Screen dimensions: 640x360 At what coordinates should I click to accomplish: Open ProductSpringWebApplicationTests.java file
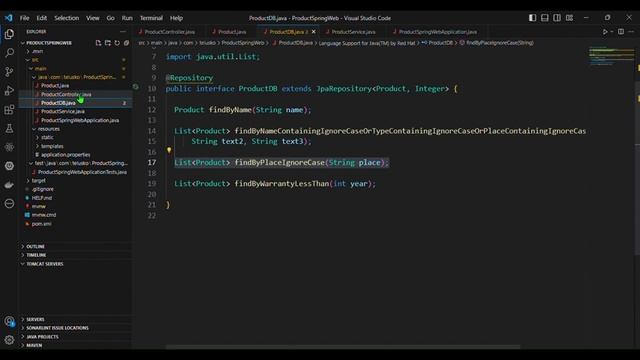coord(82,172)
